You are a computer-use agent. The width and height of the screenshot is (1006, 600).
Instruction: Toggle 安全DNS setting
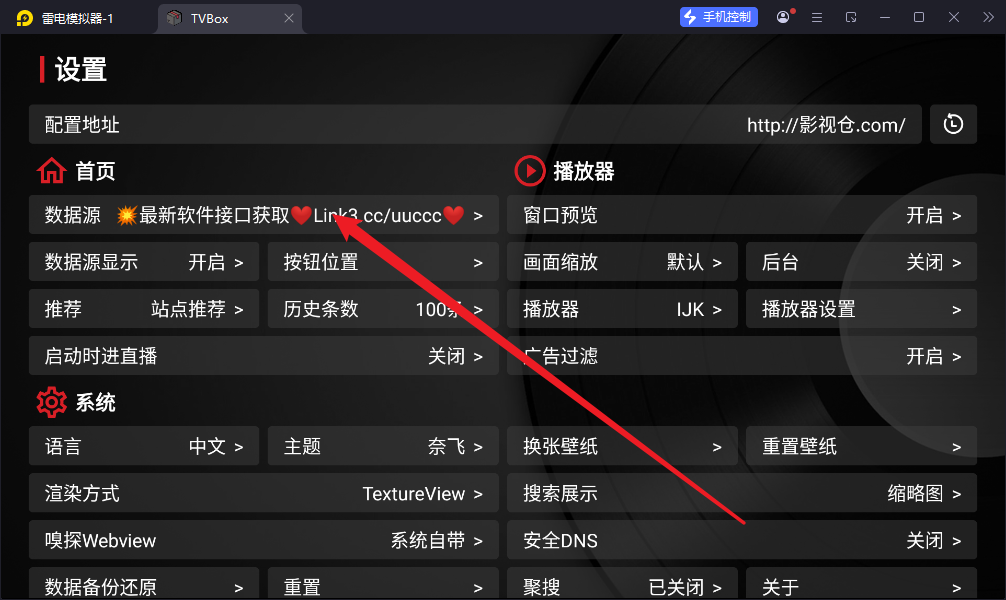(742, 540)
